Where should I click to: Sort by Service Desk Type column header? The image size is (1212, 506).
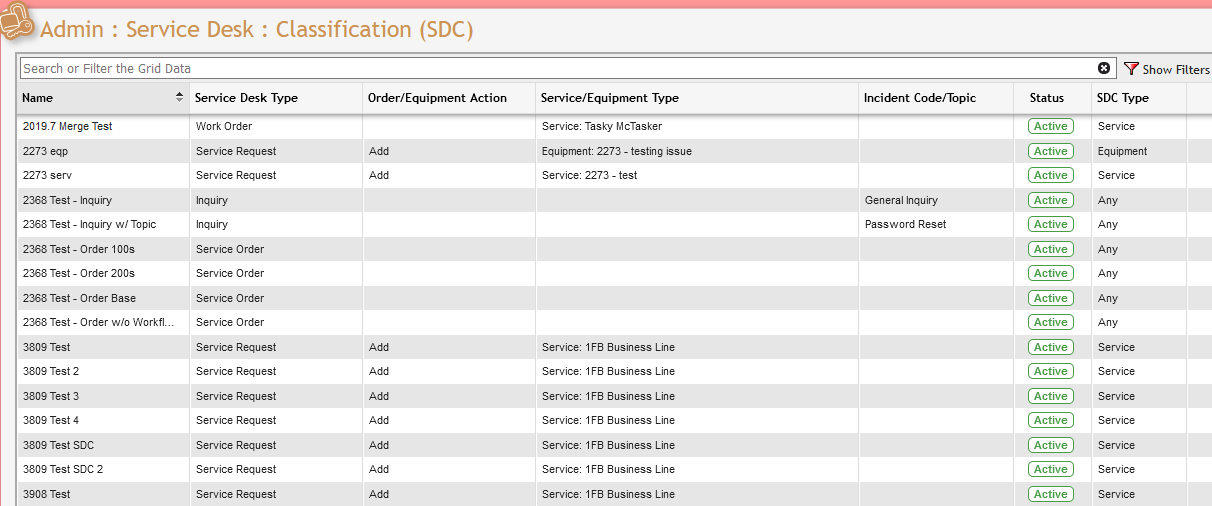pos(246,98)
